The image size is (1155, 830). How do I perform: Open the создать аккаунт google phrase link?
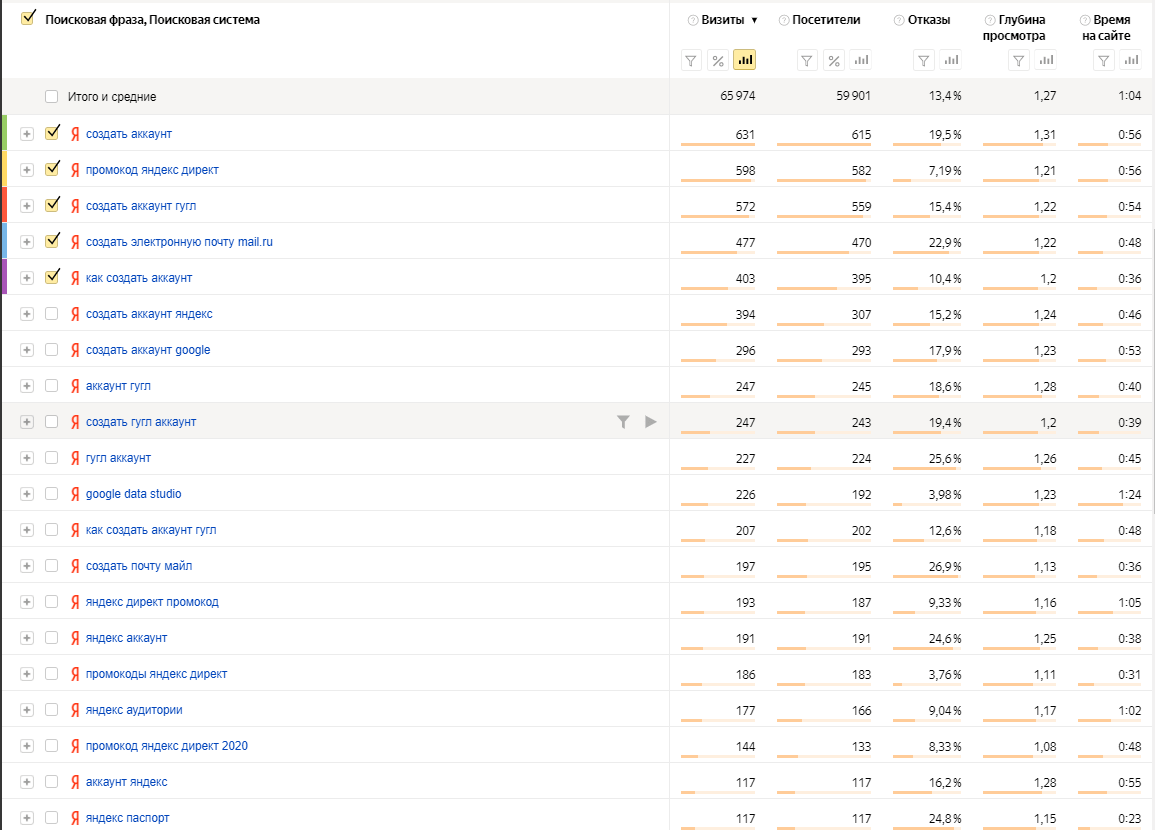148,351
